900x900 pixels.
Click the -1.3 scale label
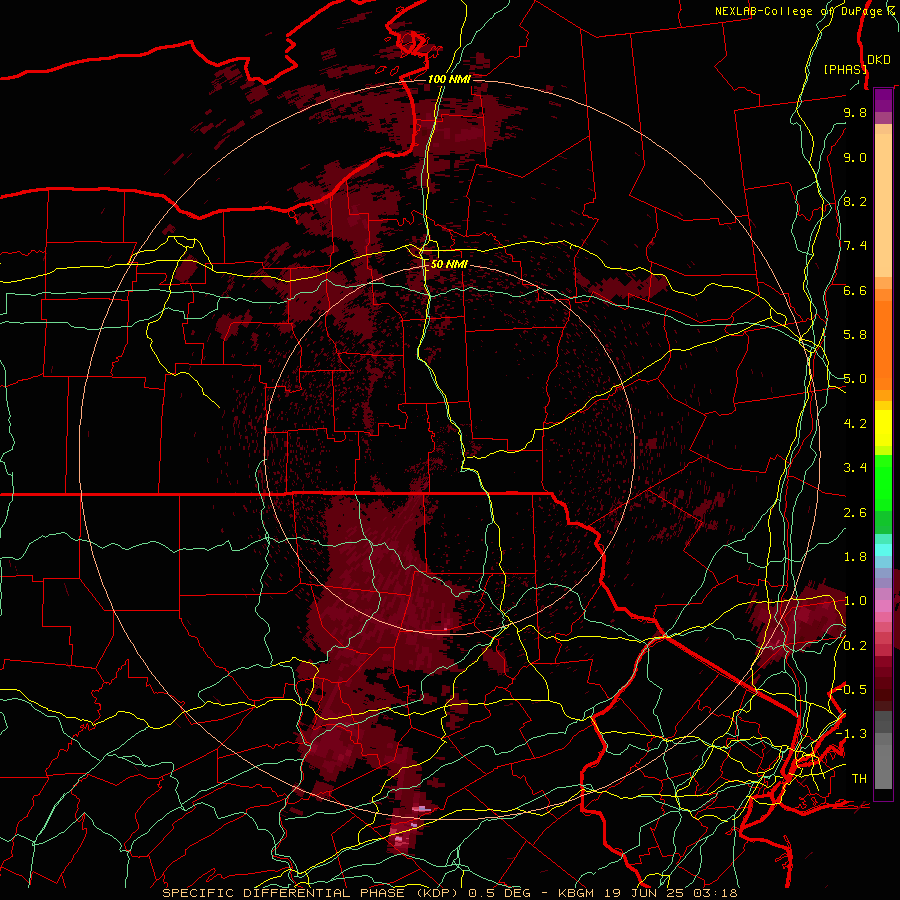click(852, 734)
